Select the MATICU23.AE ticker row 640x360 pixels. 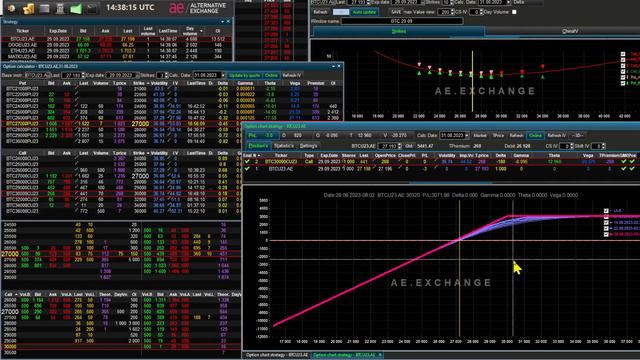point(117,57)
